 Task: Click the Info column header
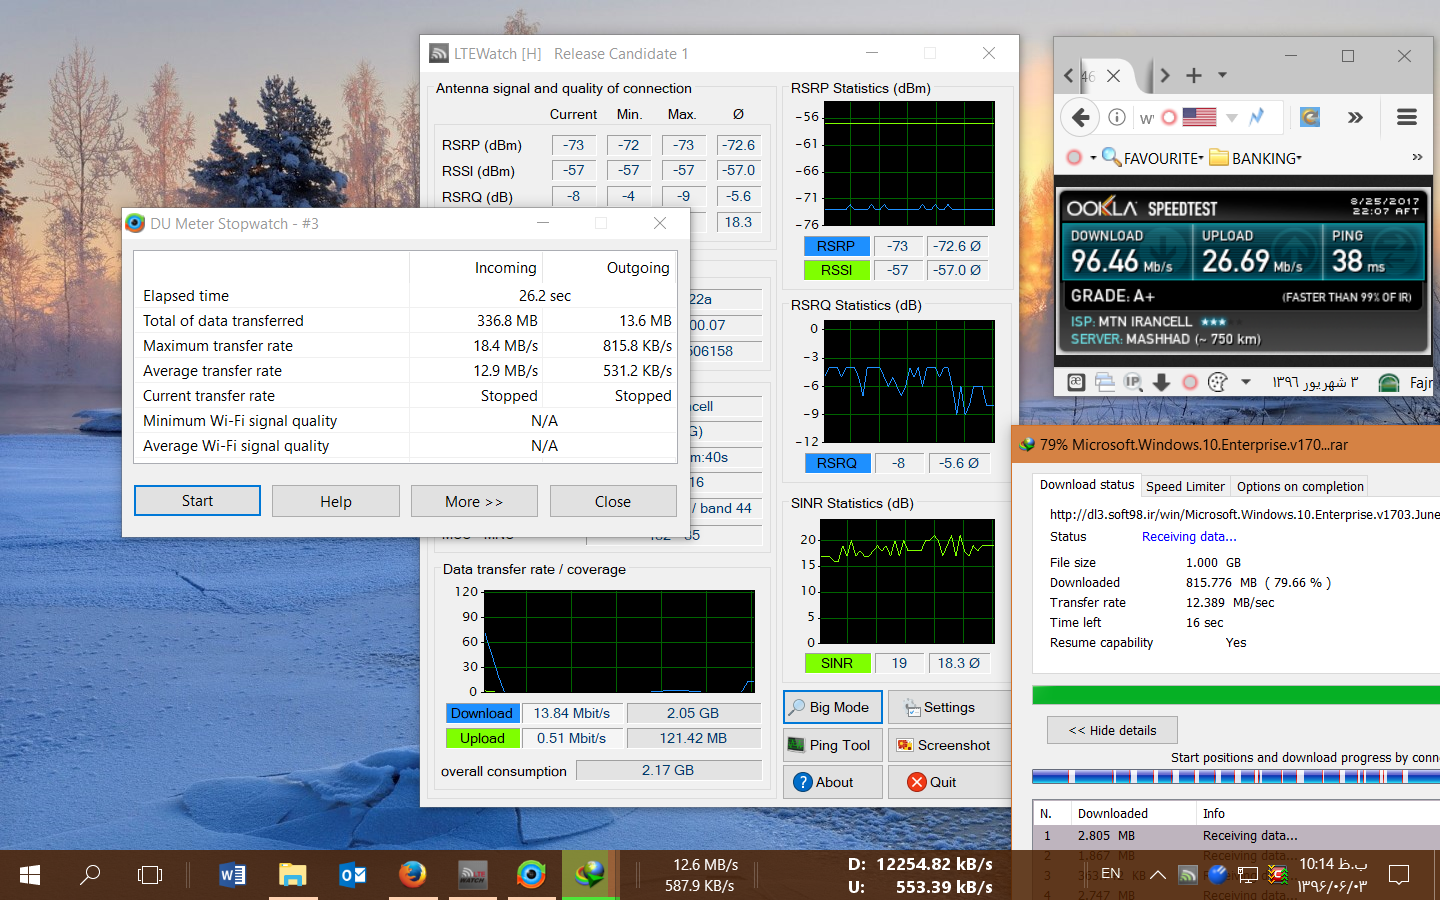point(1318,813)
